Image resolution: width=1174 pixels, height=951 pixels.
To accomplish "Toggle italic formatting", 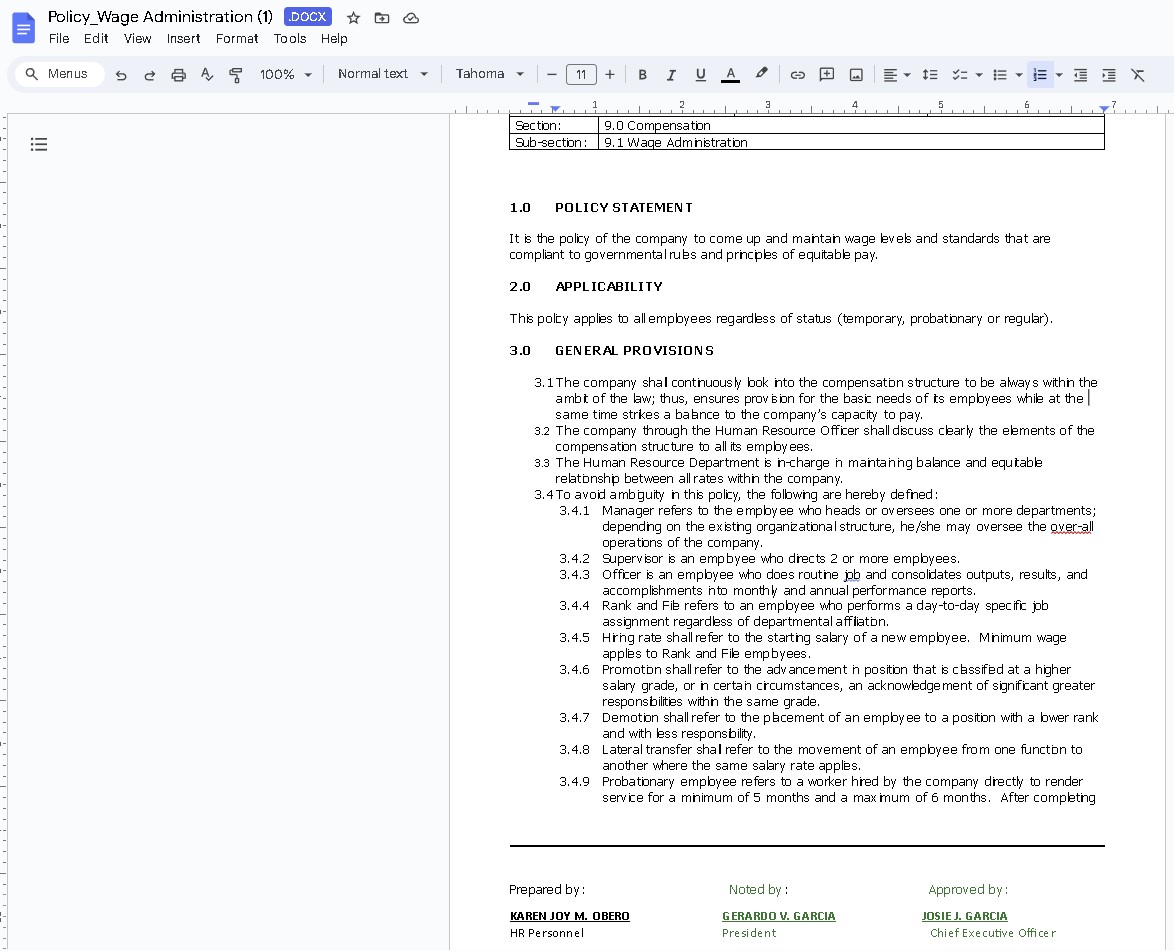I will point(671,75).
